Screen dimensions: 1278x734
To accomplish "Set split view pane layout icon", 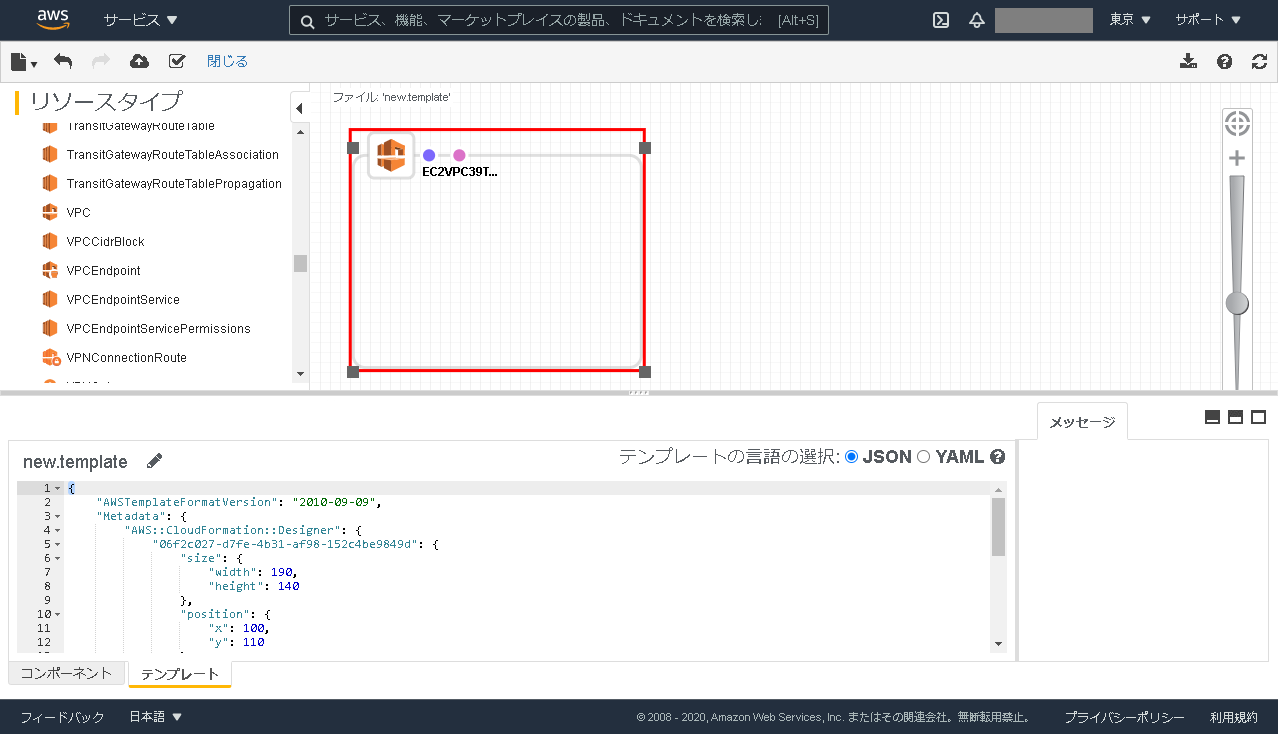I will tap(1235, 417).
